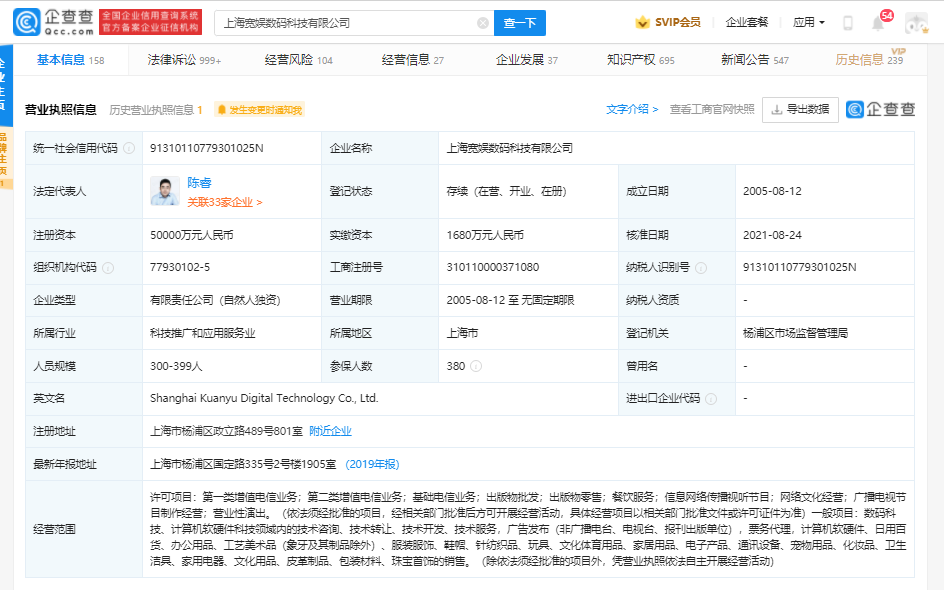Image resolution: width=944 pixels, height=590 pixels.
Task: Open 附近企业 nearby companies link
Action: pyautogui.click(x=330, y=431)
